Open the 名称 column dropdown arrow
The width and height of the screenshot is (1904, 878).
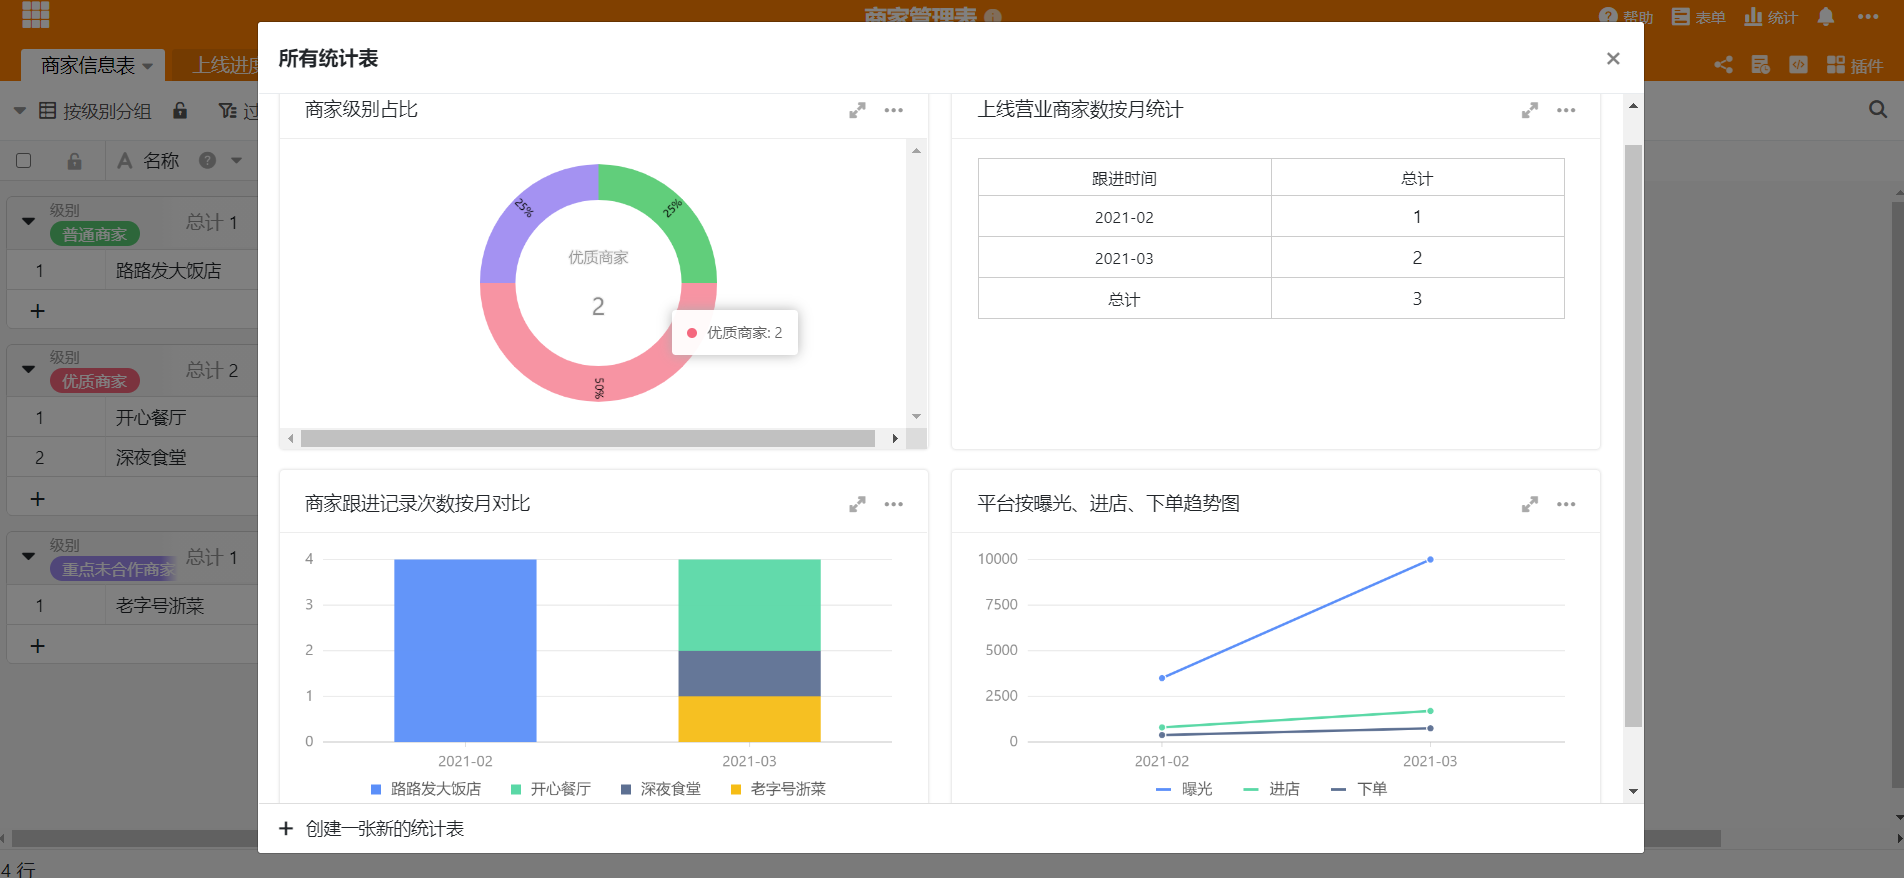coord(237,160)
